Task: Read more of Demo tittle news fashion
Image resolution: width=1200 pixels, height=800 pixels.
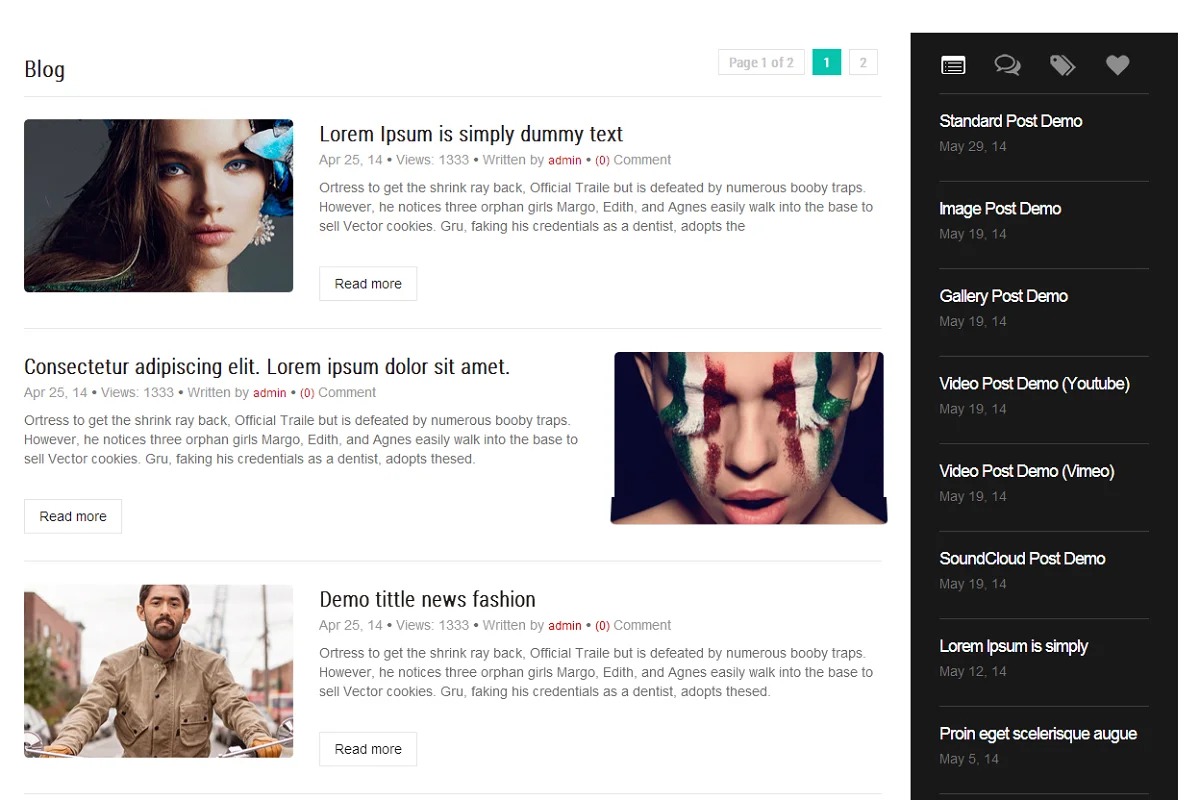Action: 368,749
